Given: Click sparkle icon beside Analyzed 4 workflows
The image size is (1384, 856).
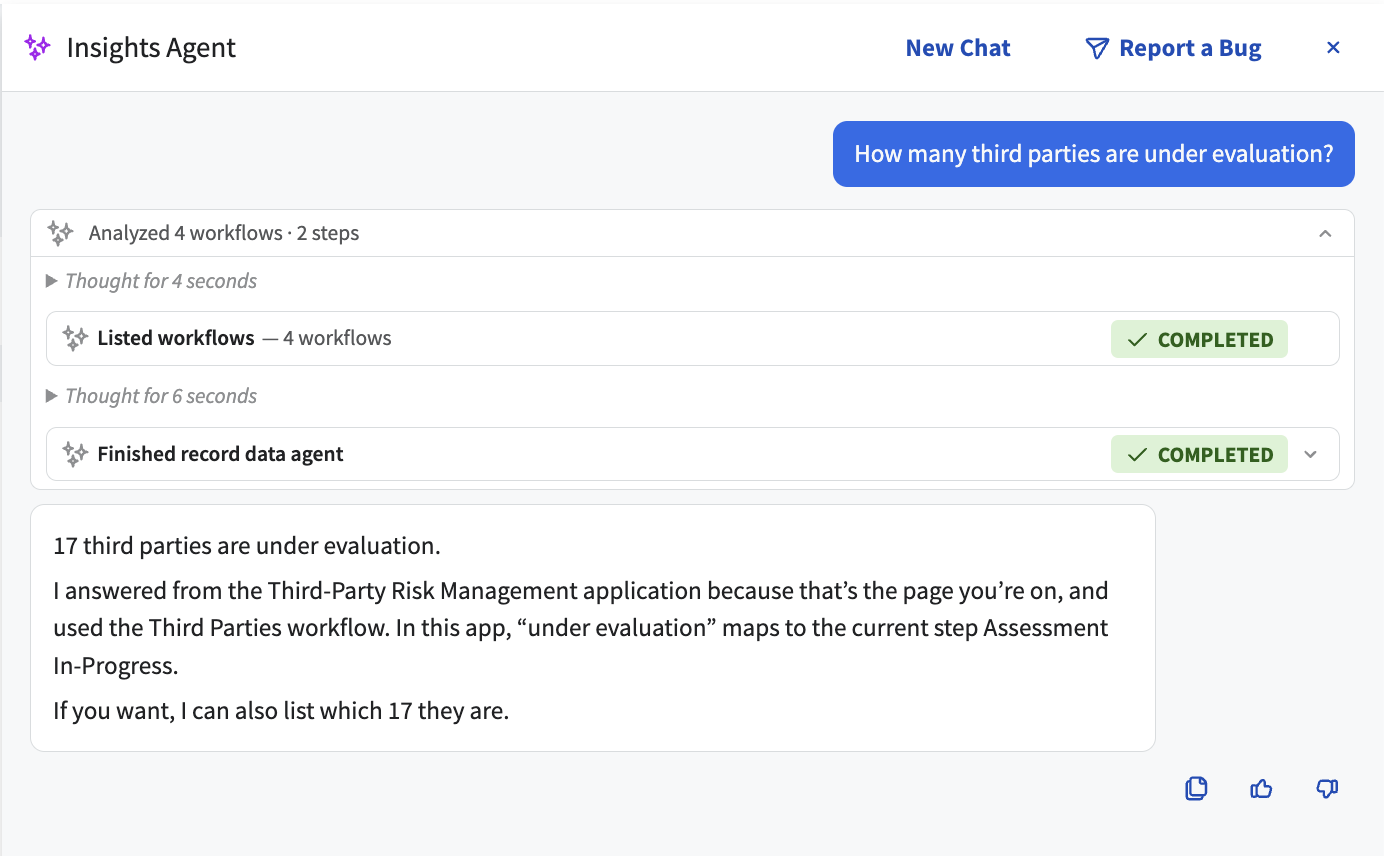Looking at the screenshot, I should coord(60,233).
